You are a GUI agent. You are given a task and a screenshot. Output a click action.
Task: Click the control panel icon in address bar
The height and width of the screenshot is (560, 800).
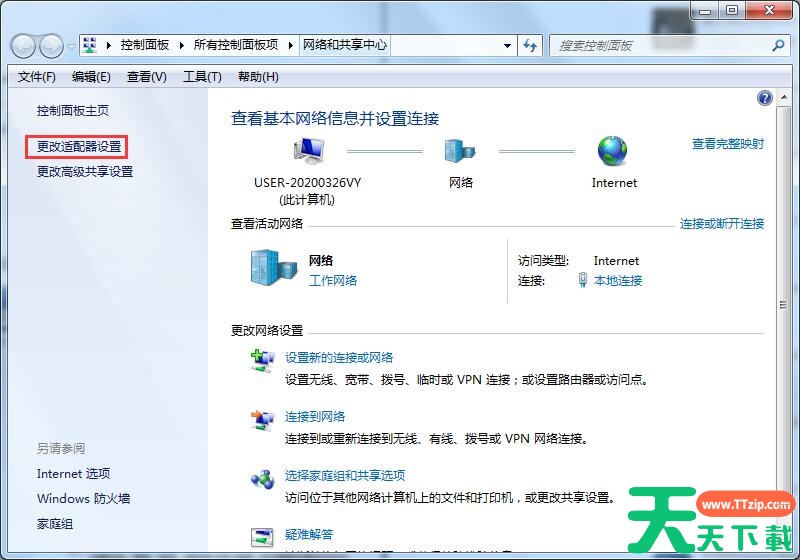(x=90, y=45)
